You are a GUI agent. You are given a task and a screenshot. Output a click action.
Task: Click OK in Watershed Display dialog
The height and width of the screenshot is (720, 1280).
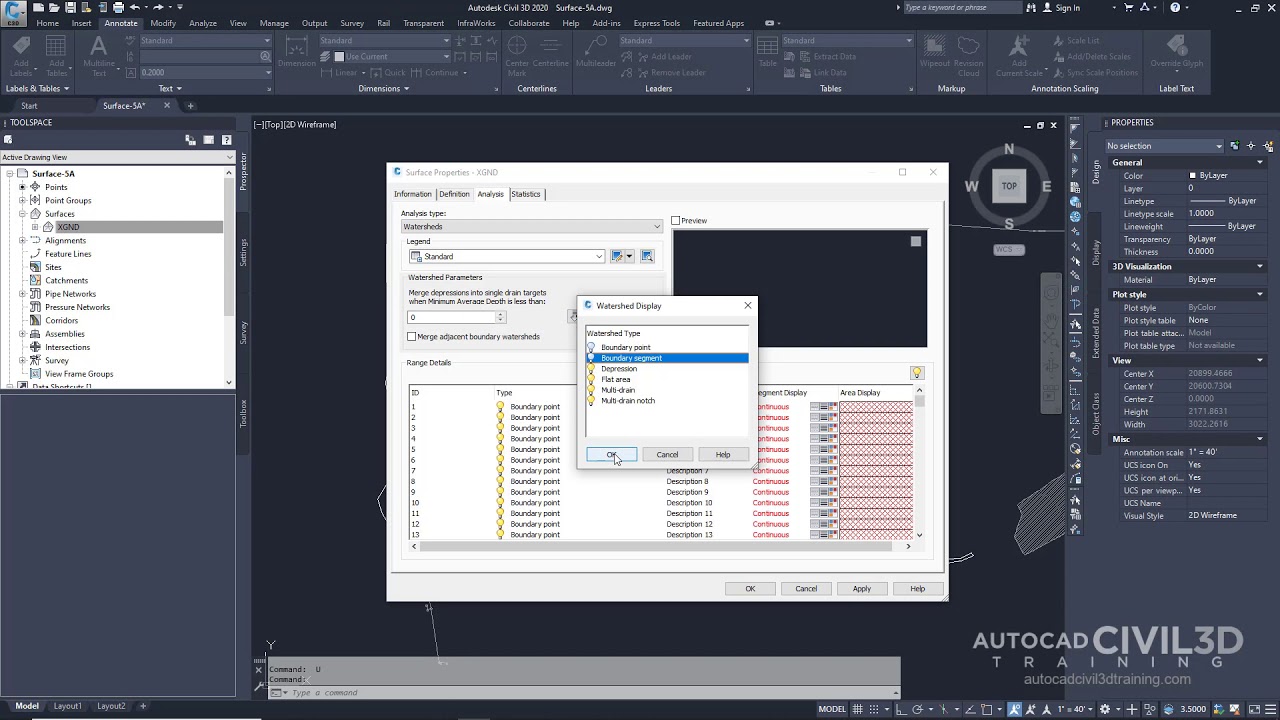pyautogui.click(x=611, y=455)
